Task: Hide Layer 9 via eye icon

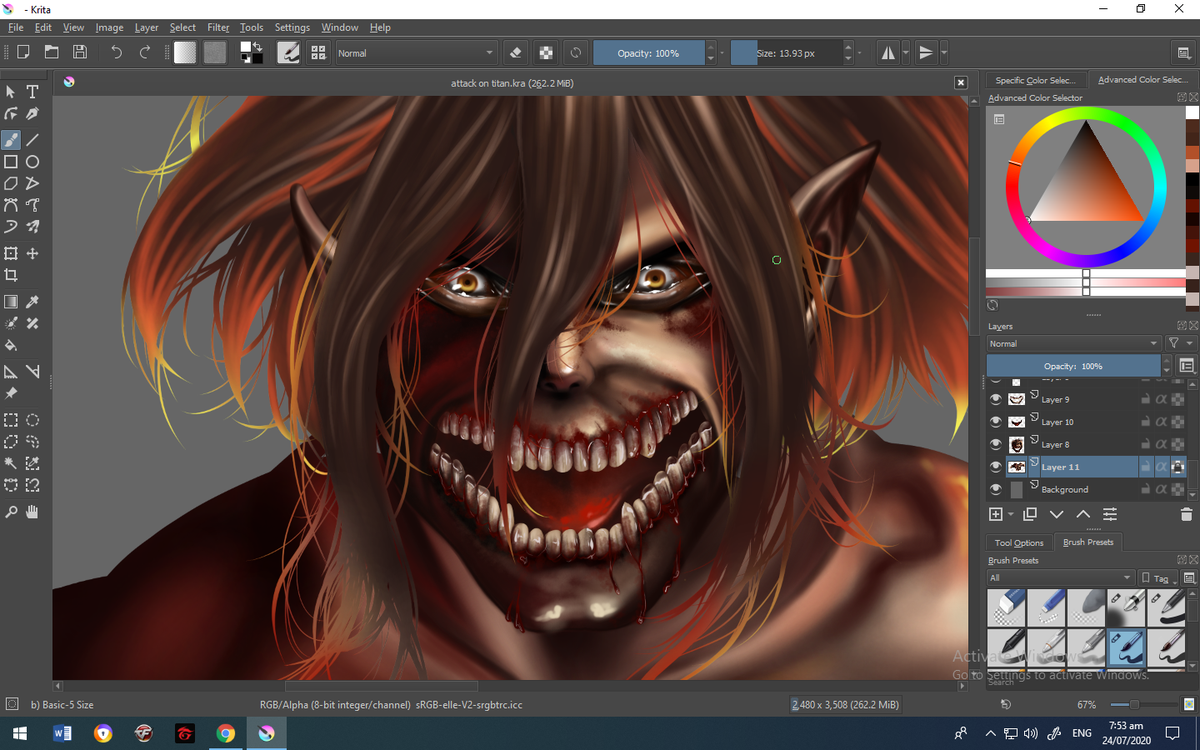Action: 995,399
